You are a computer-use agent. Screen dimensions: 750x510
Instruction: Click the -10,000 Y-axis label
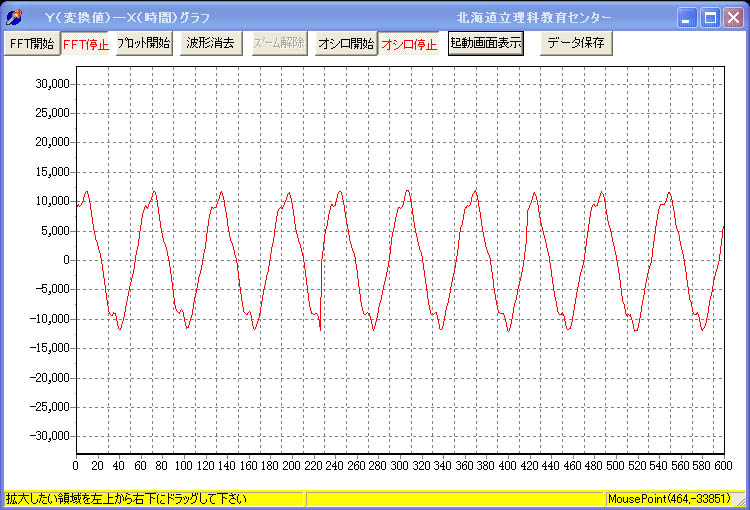(x=50, y=319)
